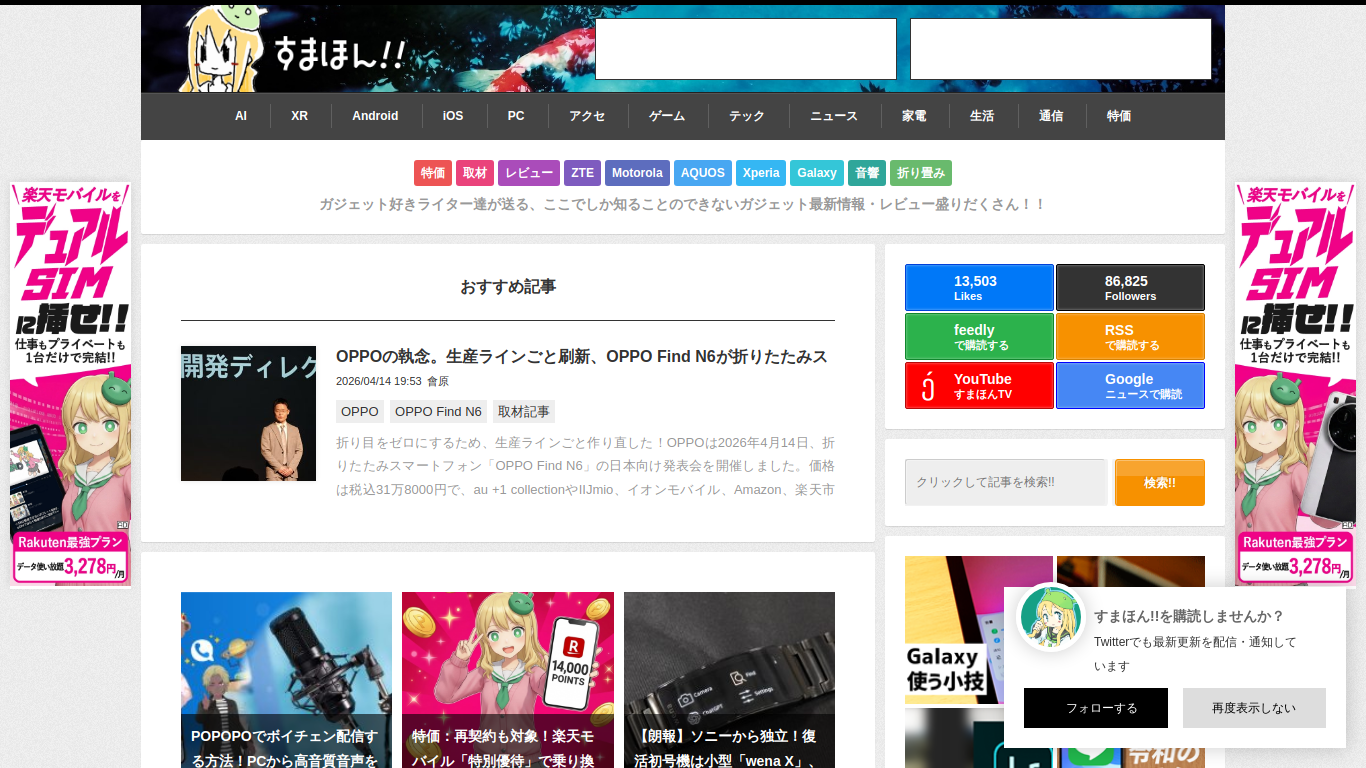1366x768 pixels.
Task: Open the wena X smartwatch article card
Action: [729, 680]
